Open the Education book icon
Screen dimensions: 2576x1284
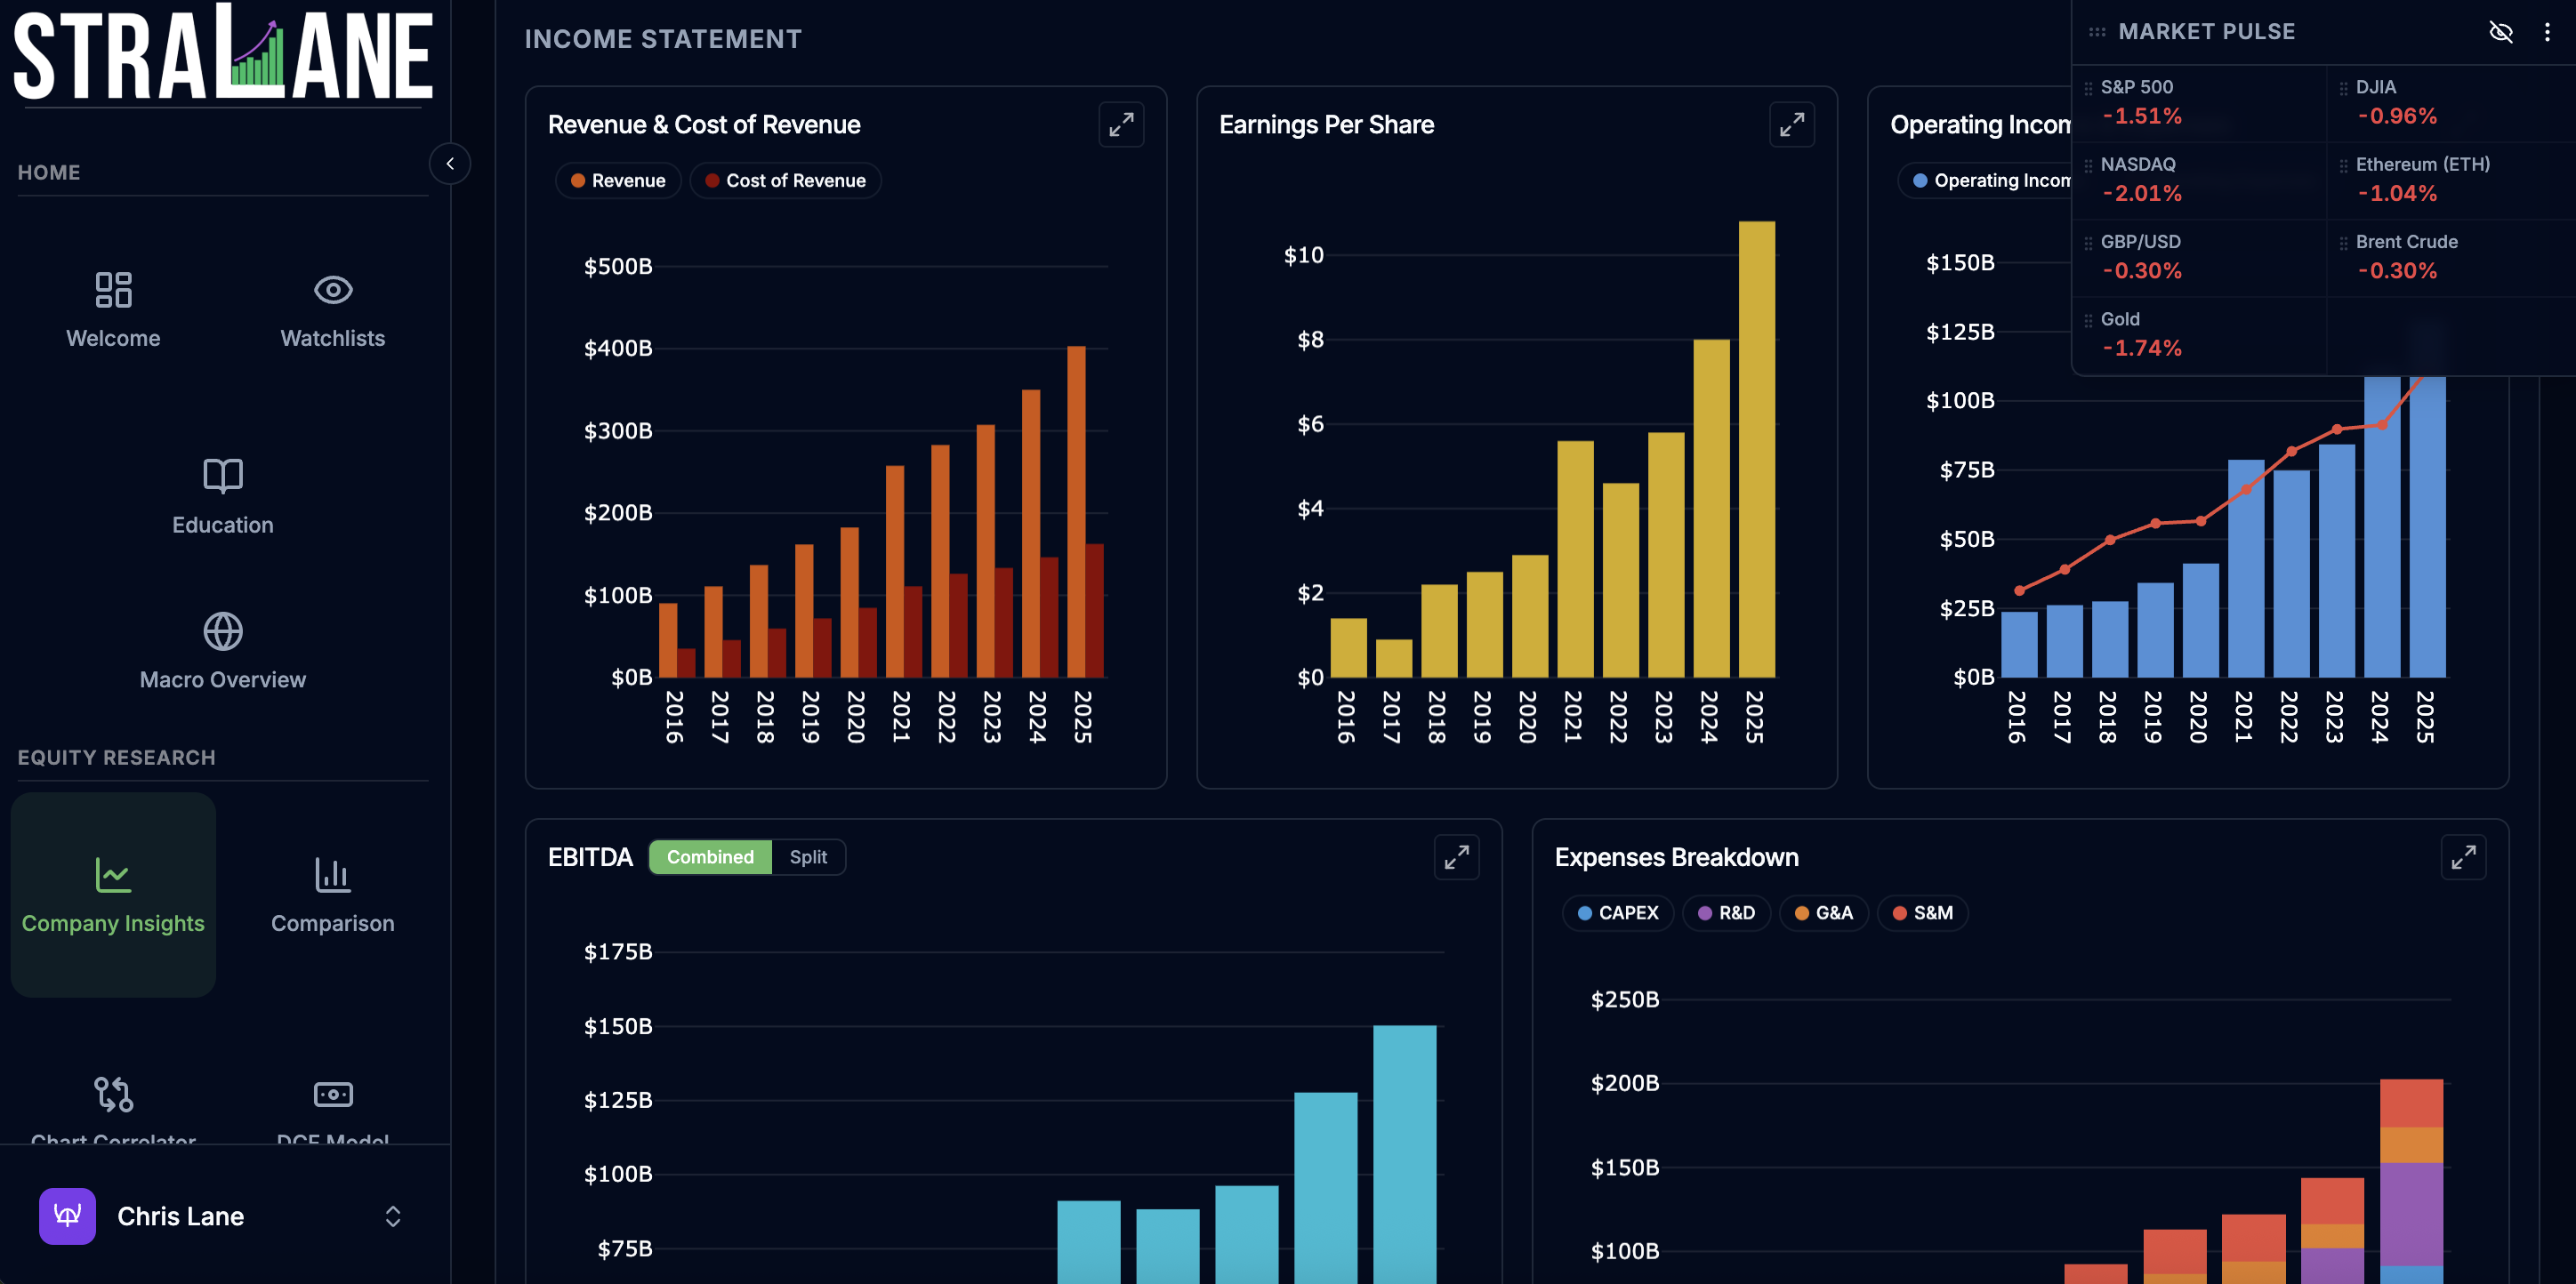(x=222, y=476)
